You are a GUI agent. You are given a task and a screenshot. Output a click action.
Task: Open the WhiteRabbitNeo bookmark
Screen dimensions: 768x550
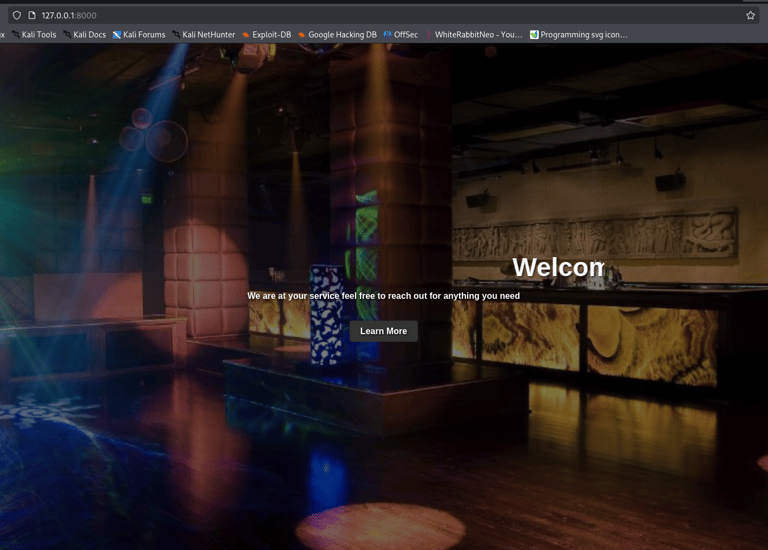click(474, 35)
